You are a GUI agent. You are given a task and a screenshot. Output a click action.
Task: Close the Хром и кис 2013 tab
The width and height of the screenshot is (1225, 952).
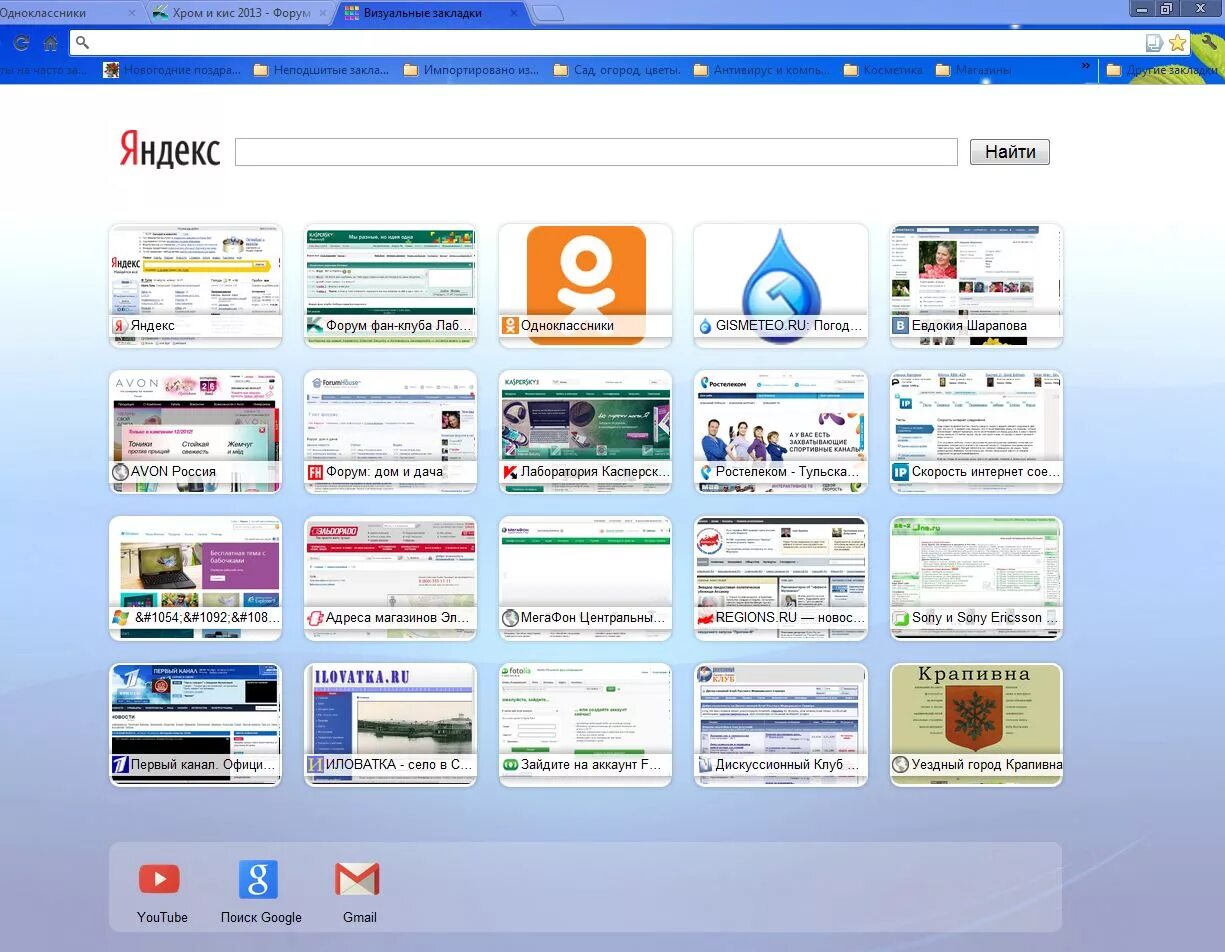321,13
